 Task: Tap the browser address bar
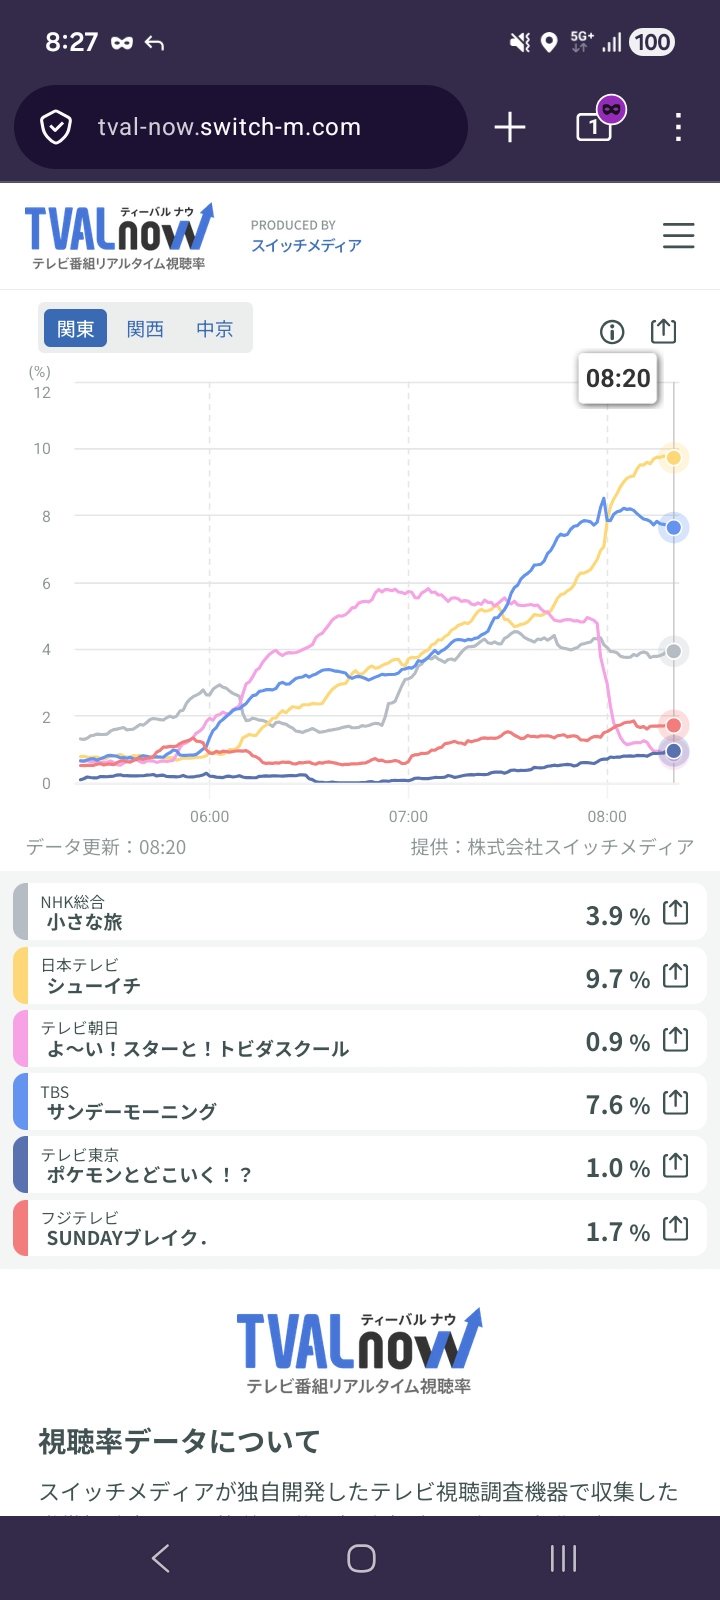tap(240, 127)
